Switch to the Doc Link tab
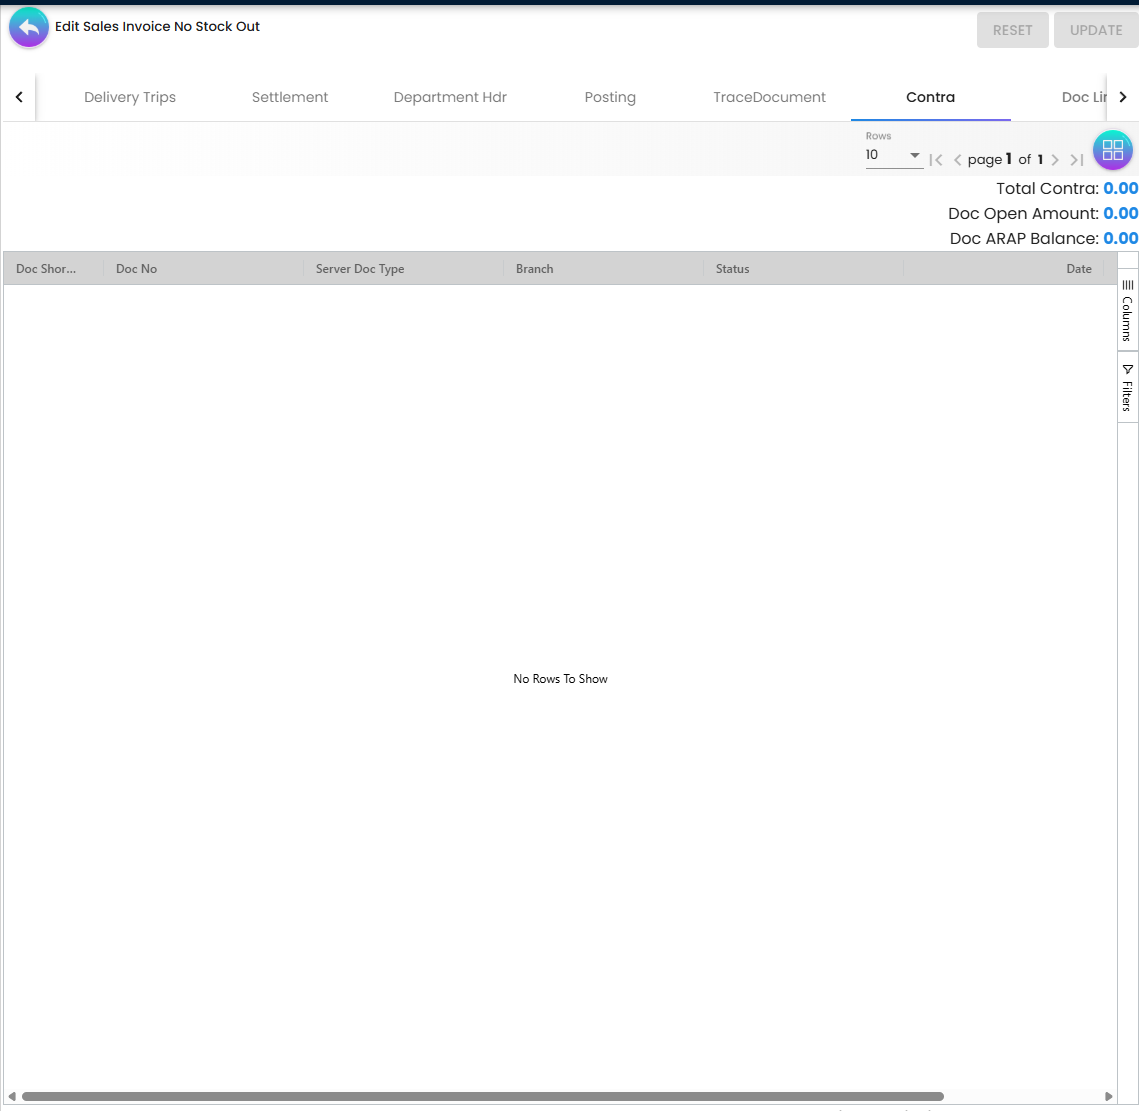 point(1084,97)
